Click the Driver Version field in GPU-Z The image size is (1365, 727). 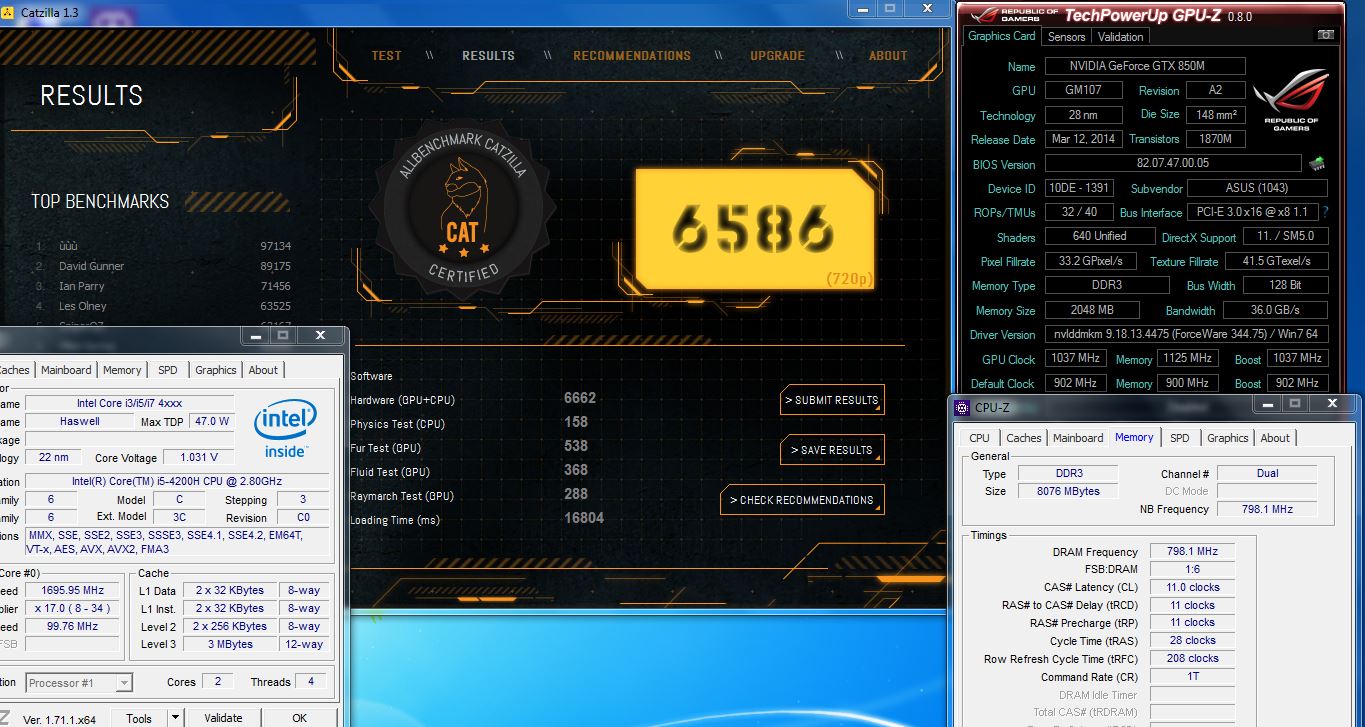coord(1186,334)
